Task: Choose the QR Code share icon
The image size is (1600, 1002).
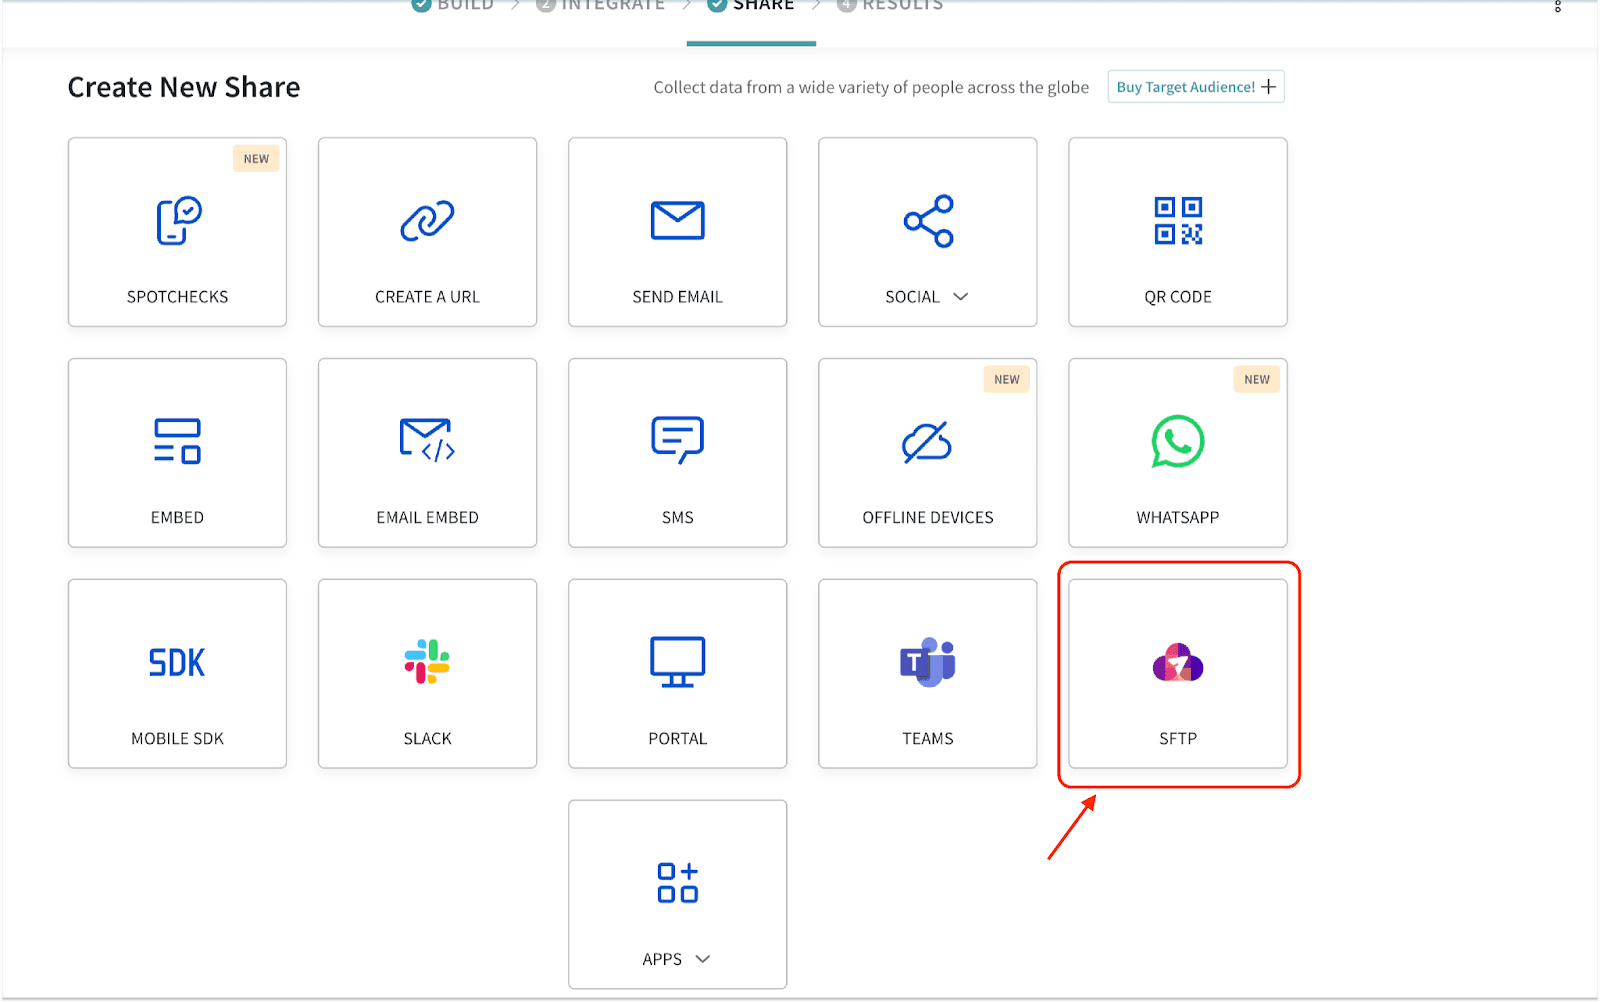Action: click(x=1177, y=221)
